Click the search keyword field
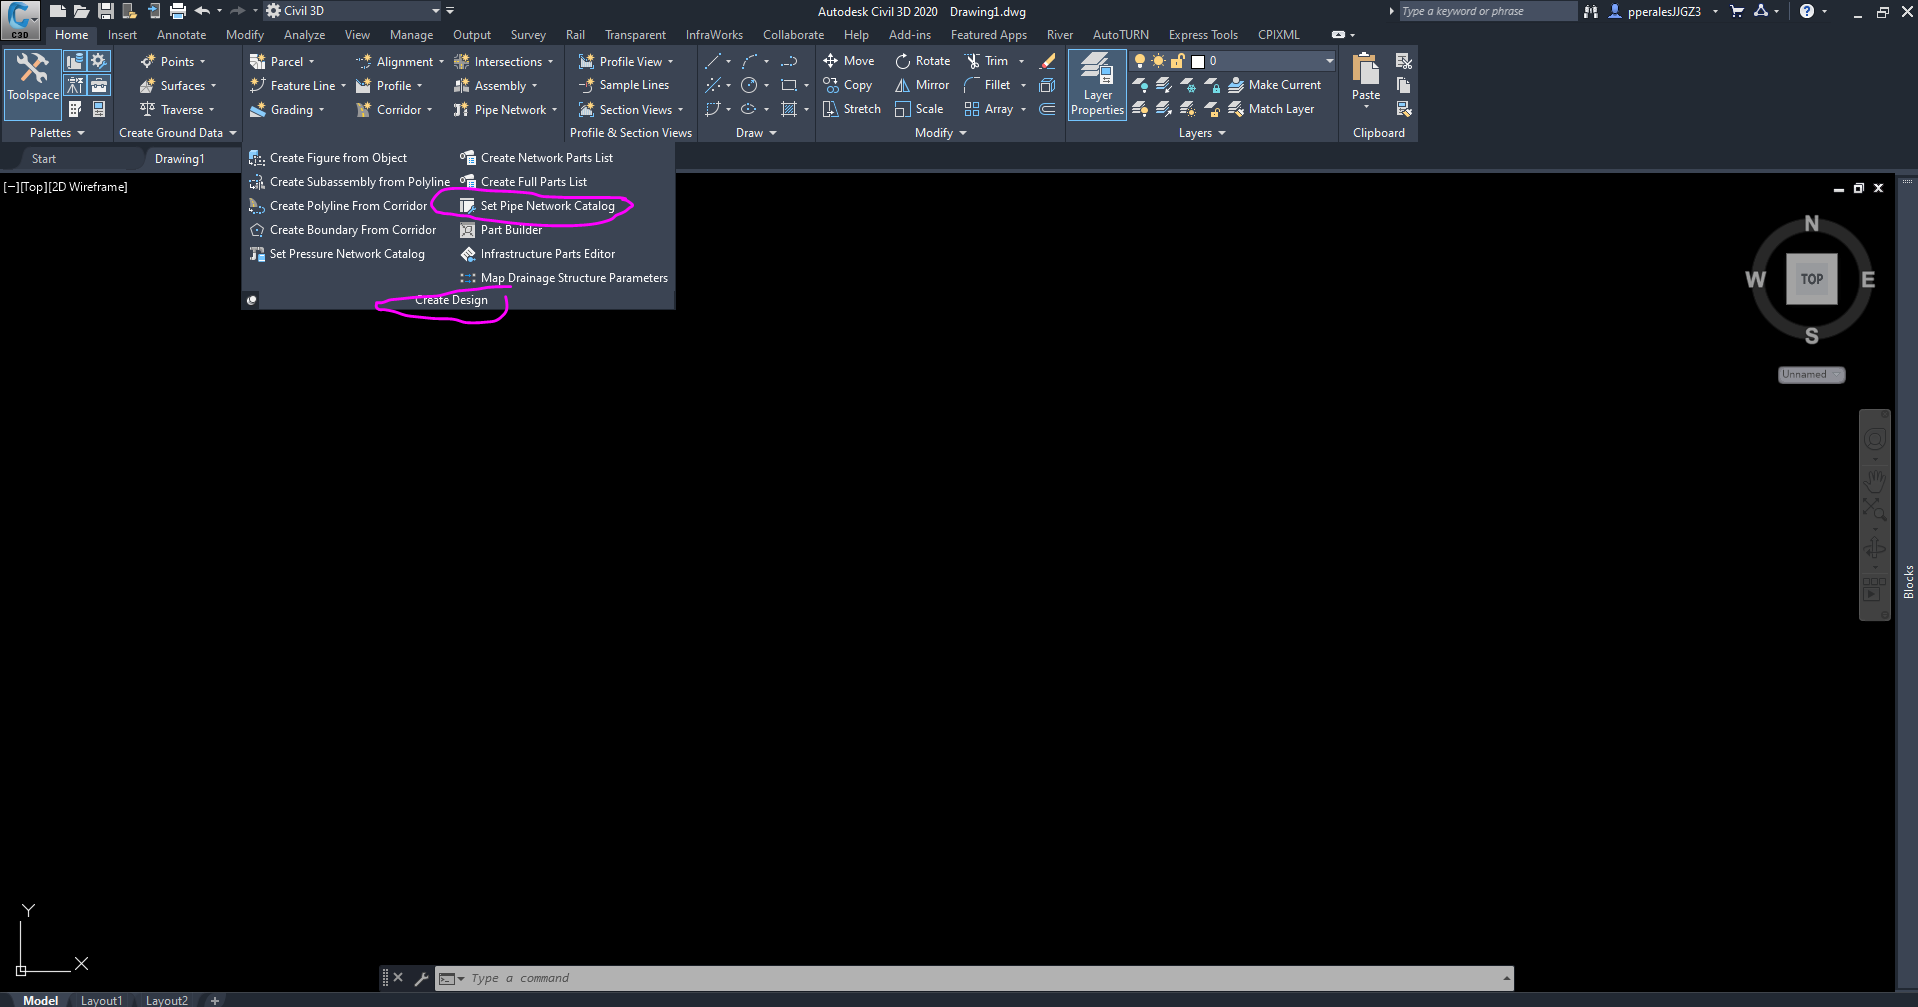Image resolution: width=1918 pixels, height=1007 pixels. pos(1486,11)
